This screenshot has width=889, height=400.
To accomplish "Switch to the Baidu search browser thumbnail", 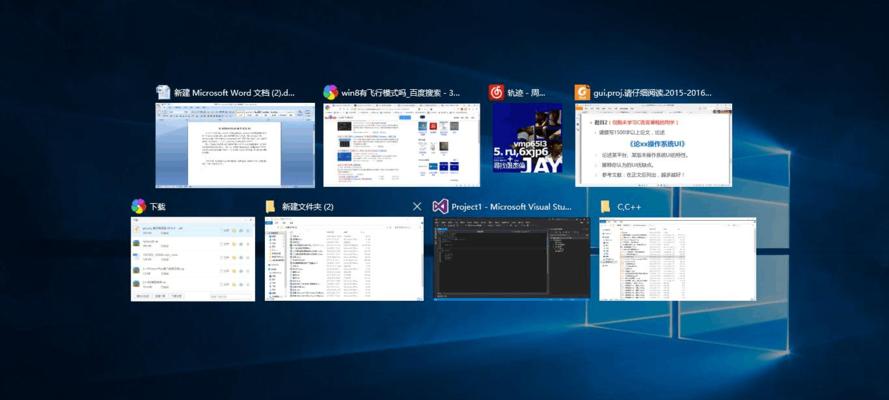I will 401,145.
